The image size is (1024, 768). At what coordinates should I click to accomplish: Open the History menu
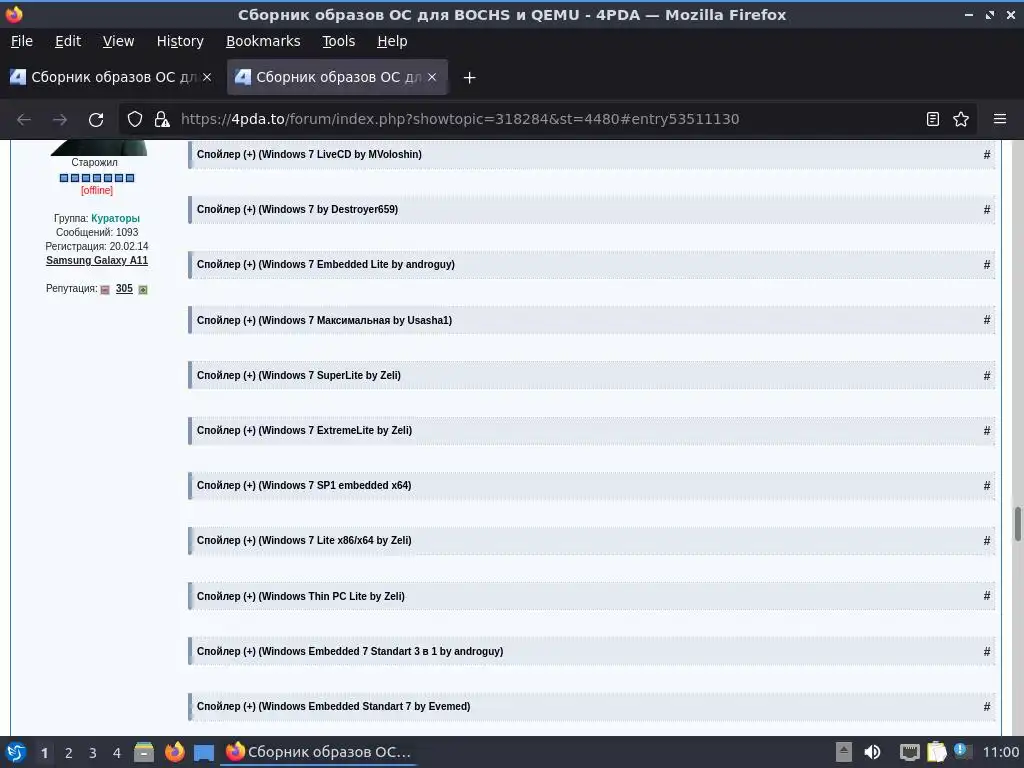(180, 41)
